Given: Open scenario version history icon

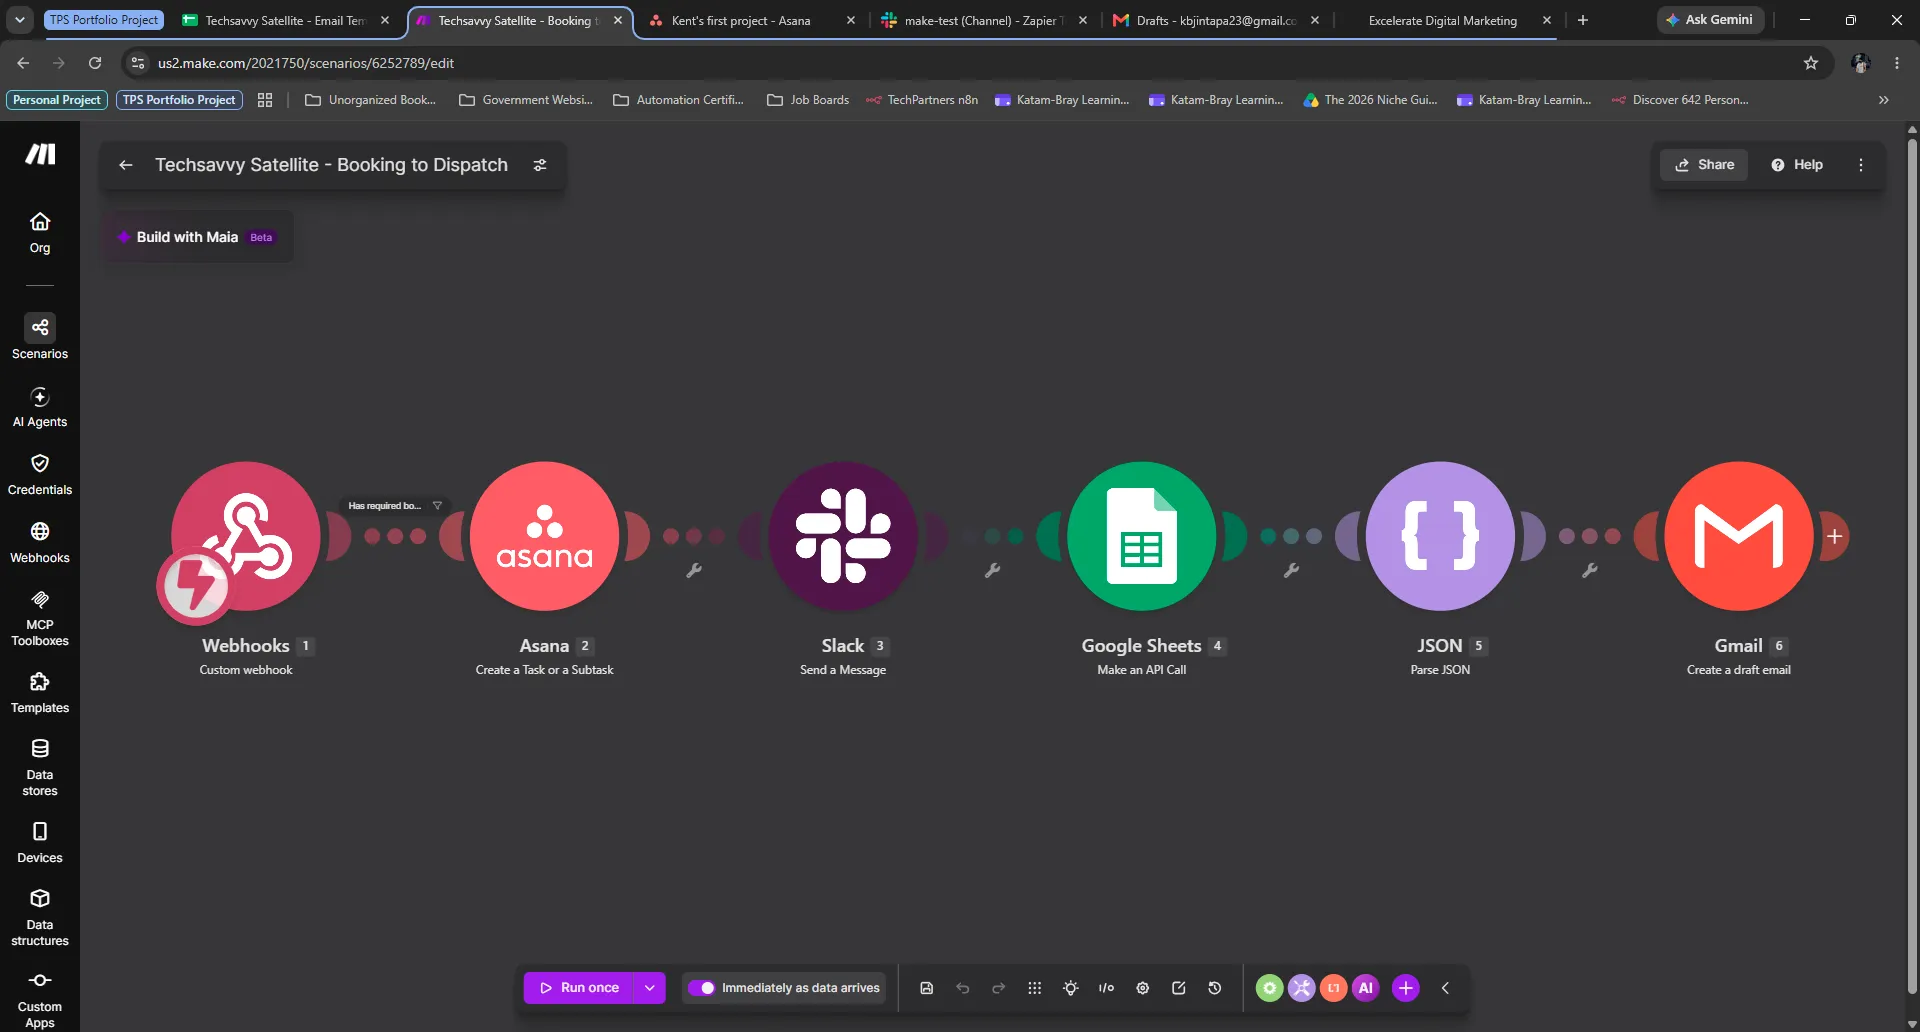Looking at the screenshot, I should (1215, 988).
